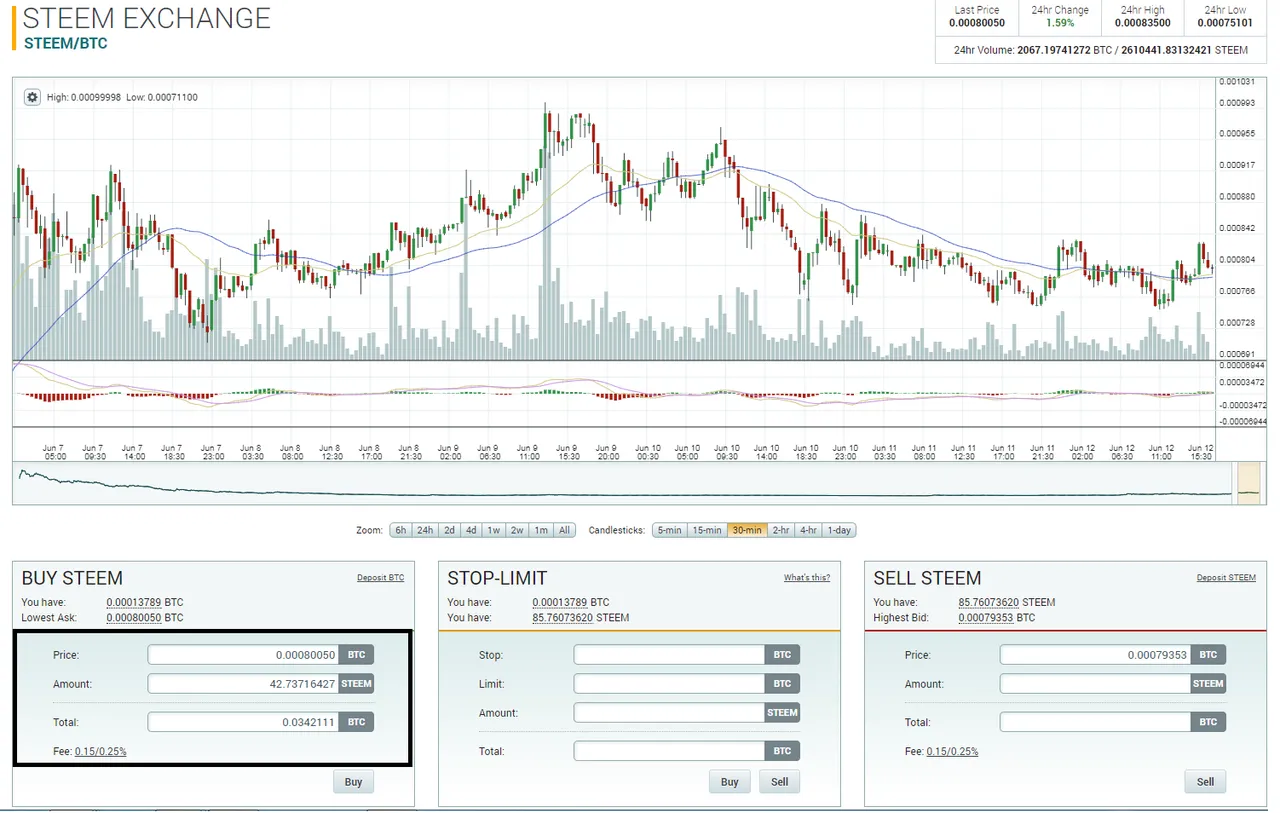This screenshot has width=1280, height=813.
Task: Select 15-min candlesticks
Action: 707,530
